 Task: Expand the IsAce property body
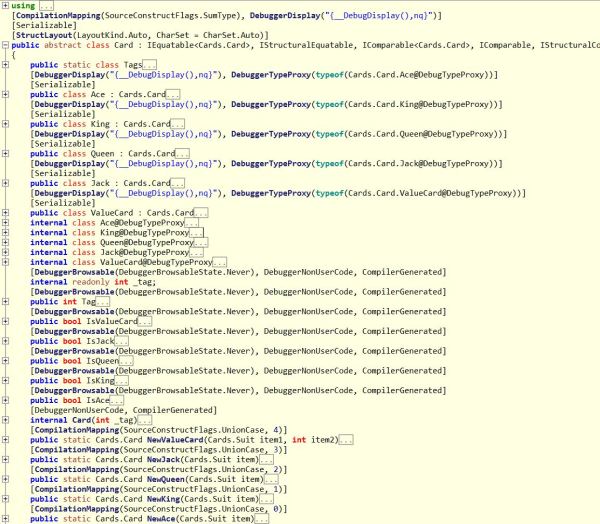5,400
